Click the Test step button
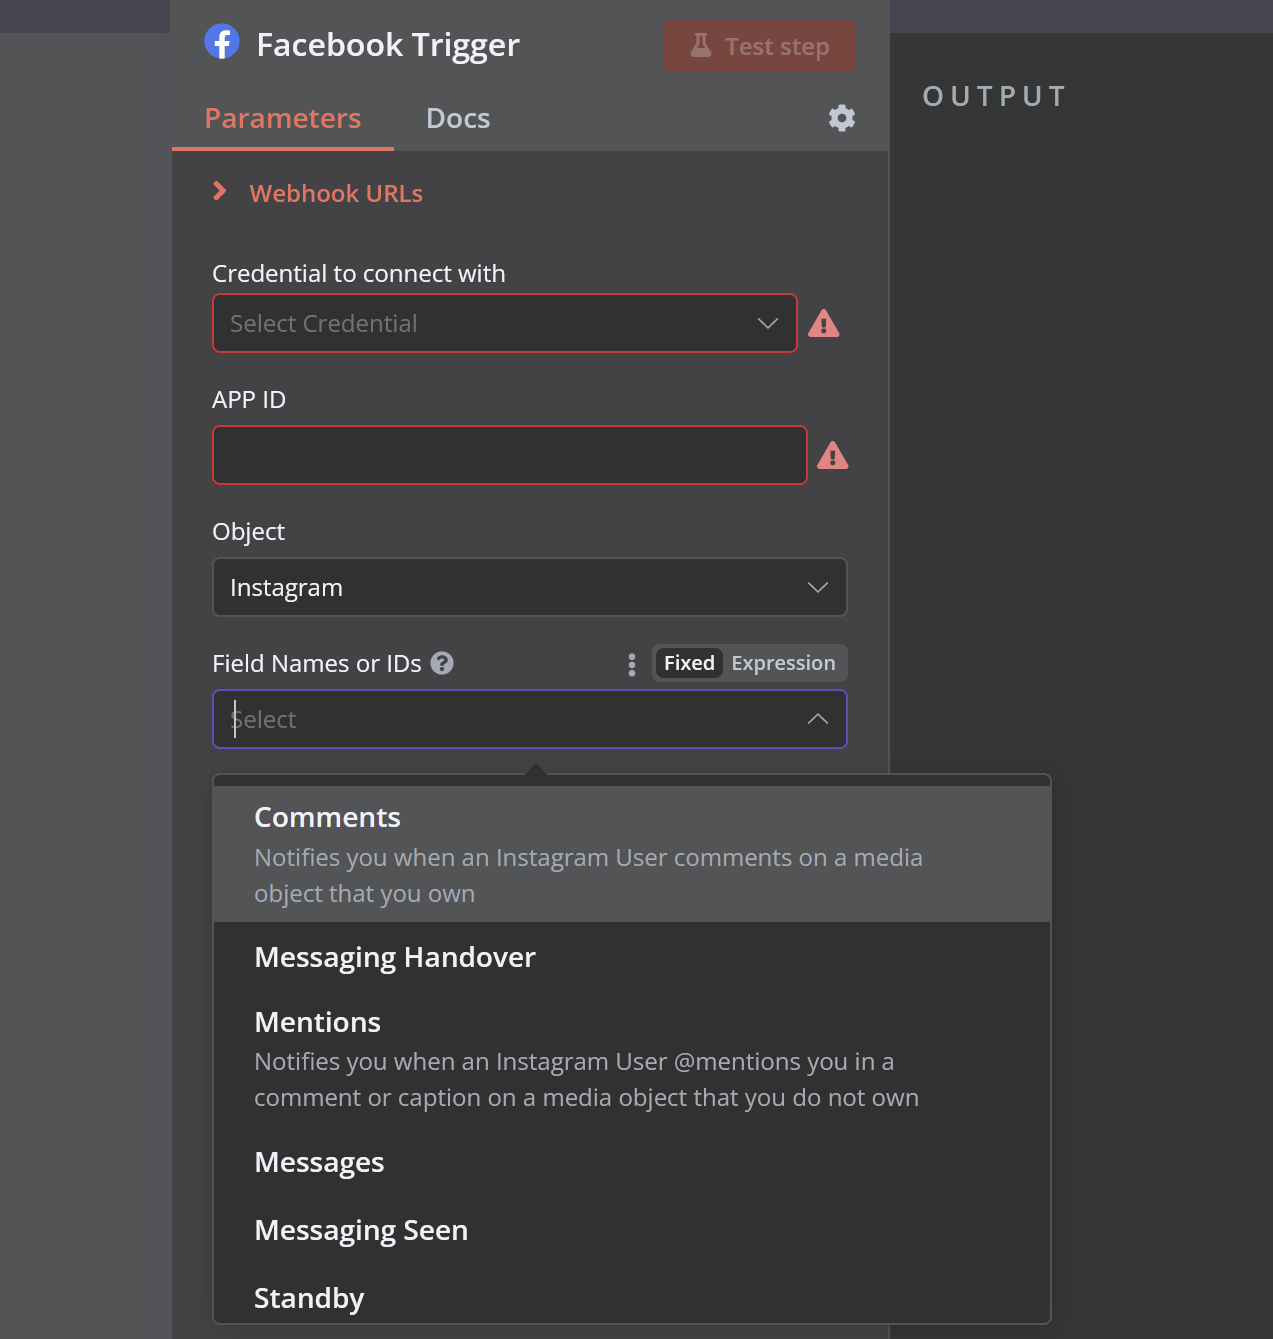 (760, 46)
